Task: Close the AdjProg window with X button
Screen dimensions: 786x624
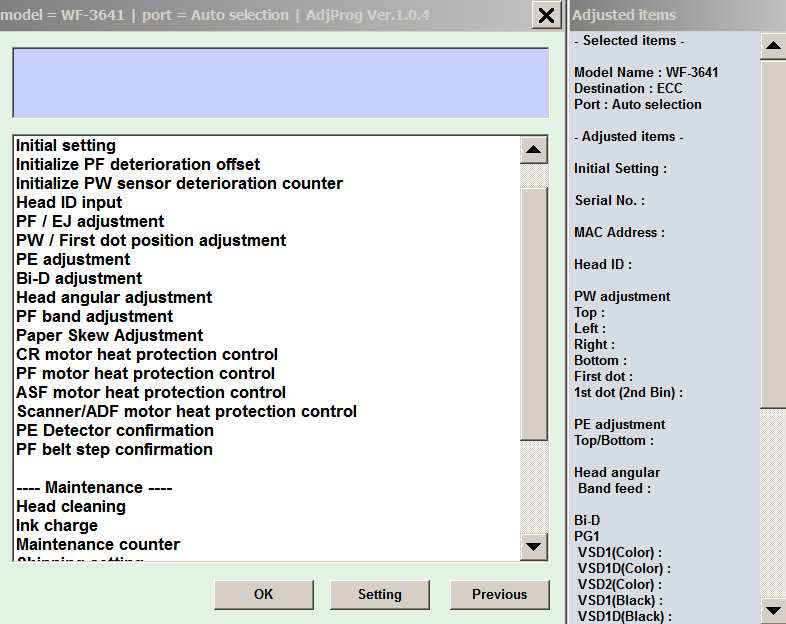Action: pyautogui.click(x=546, y=16)
